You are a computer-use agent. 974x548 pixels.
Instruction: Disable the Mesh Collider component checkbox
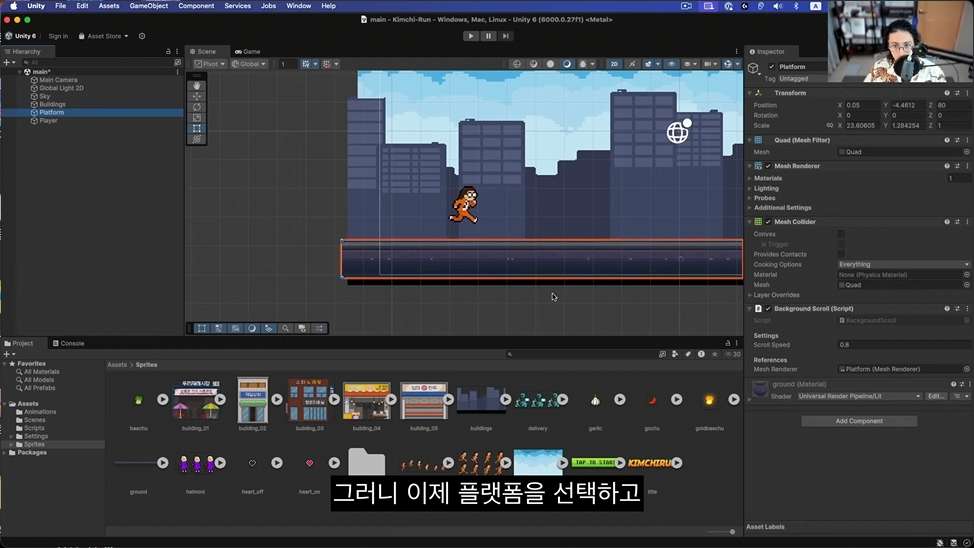tap(768, 222)
